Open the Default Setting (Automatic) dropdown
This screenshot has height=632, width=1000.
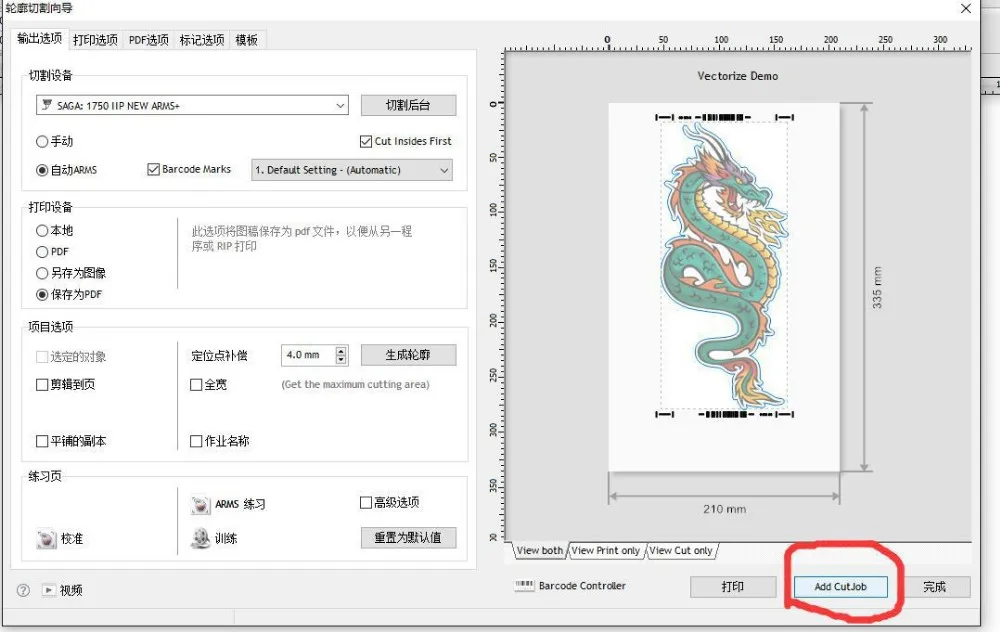(352, 170)
